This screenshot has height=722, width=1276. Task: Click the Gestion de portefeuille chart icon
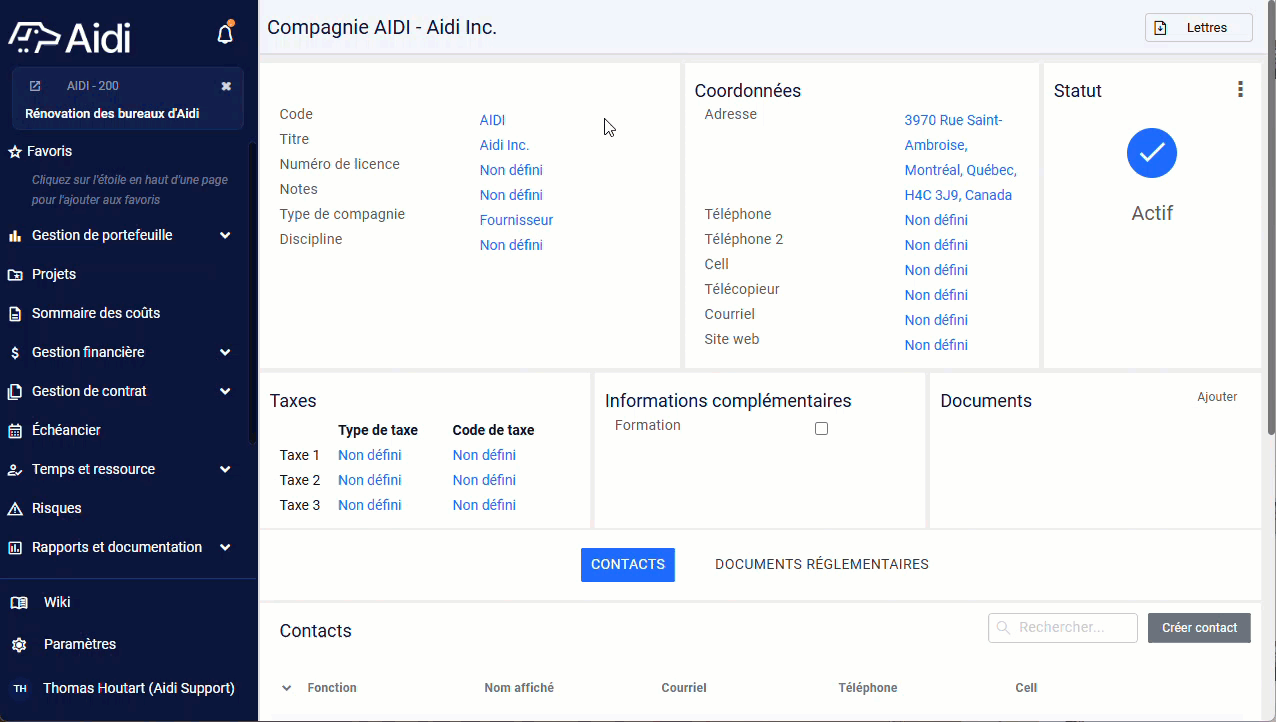[15, 236]
